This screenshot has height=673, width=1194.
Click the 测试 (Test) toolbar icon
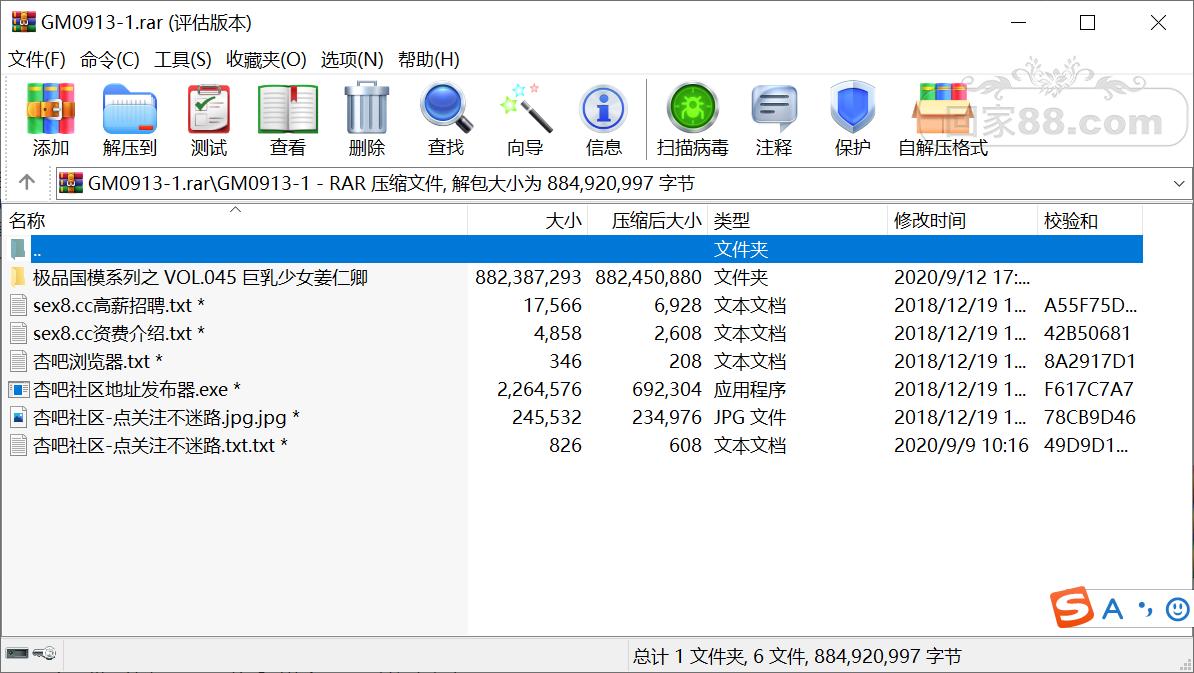[209, 109]
